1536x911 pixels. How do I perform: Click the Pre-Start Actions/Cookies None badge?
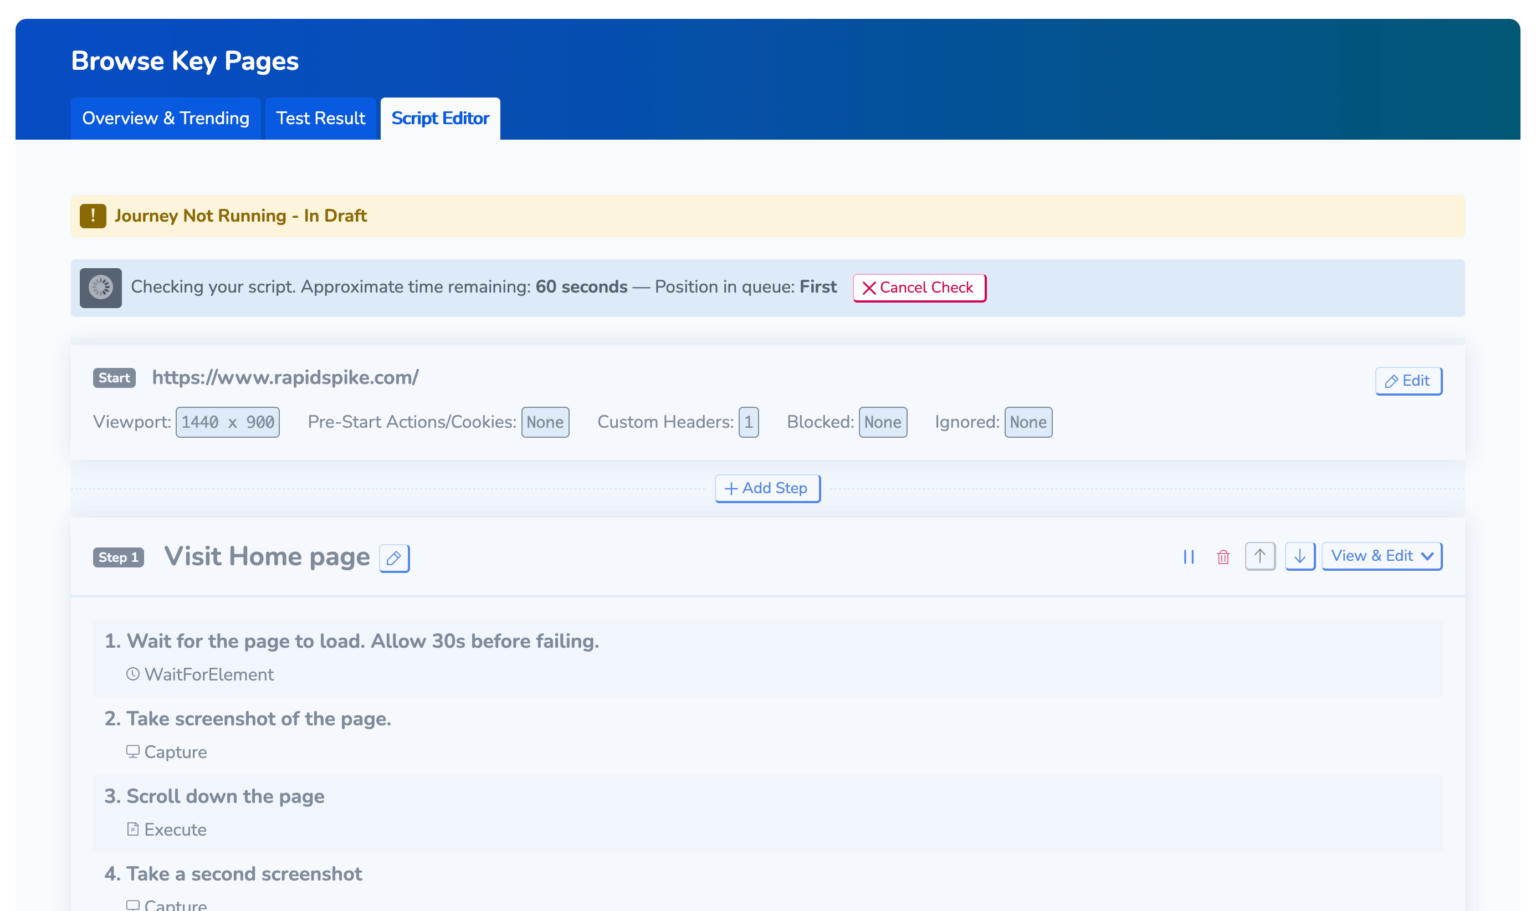point(545,422)
